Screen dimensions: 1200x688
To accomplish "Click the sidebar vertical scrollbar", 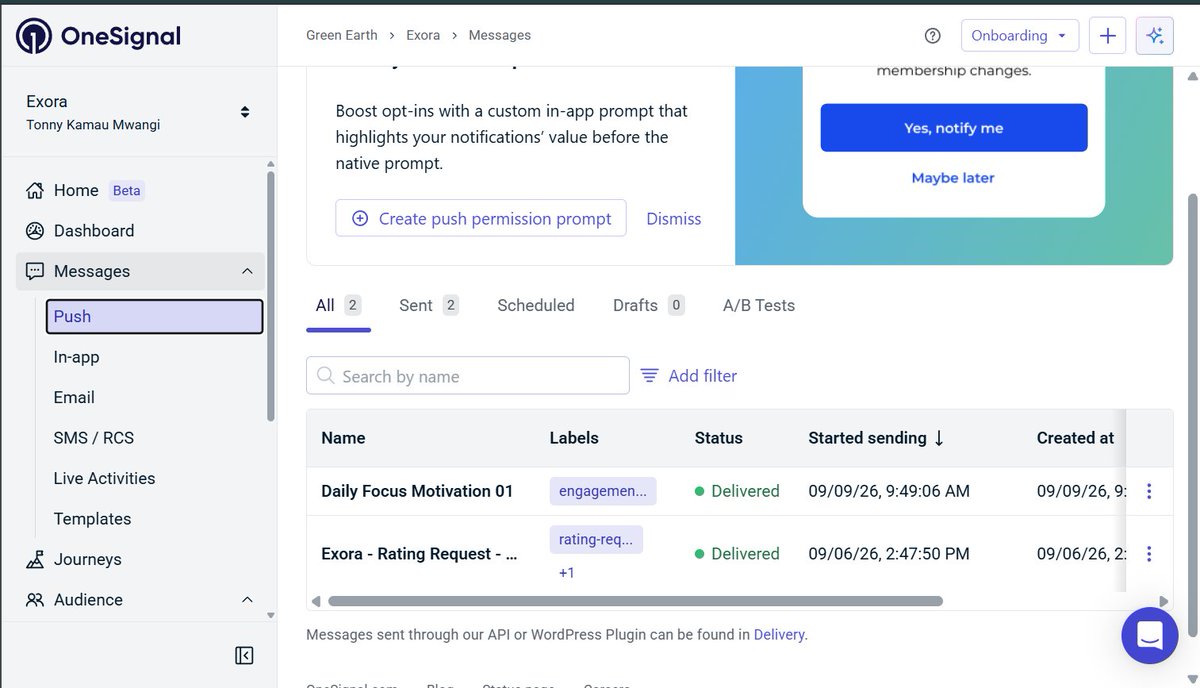I will click(271, 295).
